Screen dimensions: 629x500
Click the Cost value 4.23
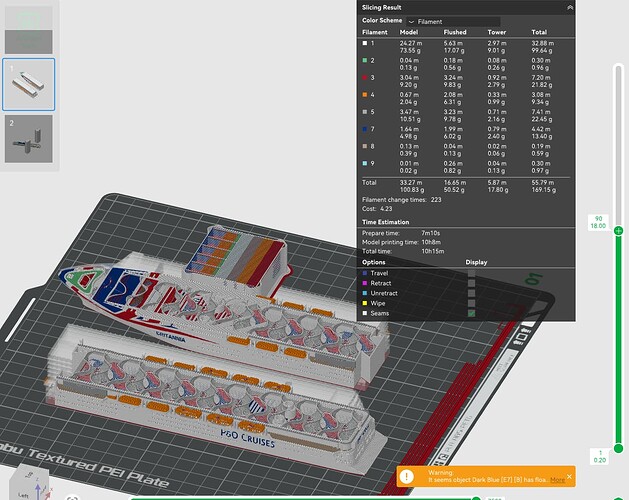386,209
